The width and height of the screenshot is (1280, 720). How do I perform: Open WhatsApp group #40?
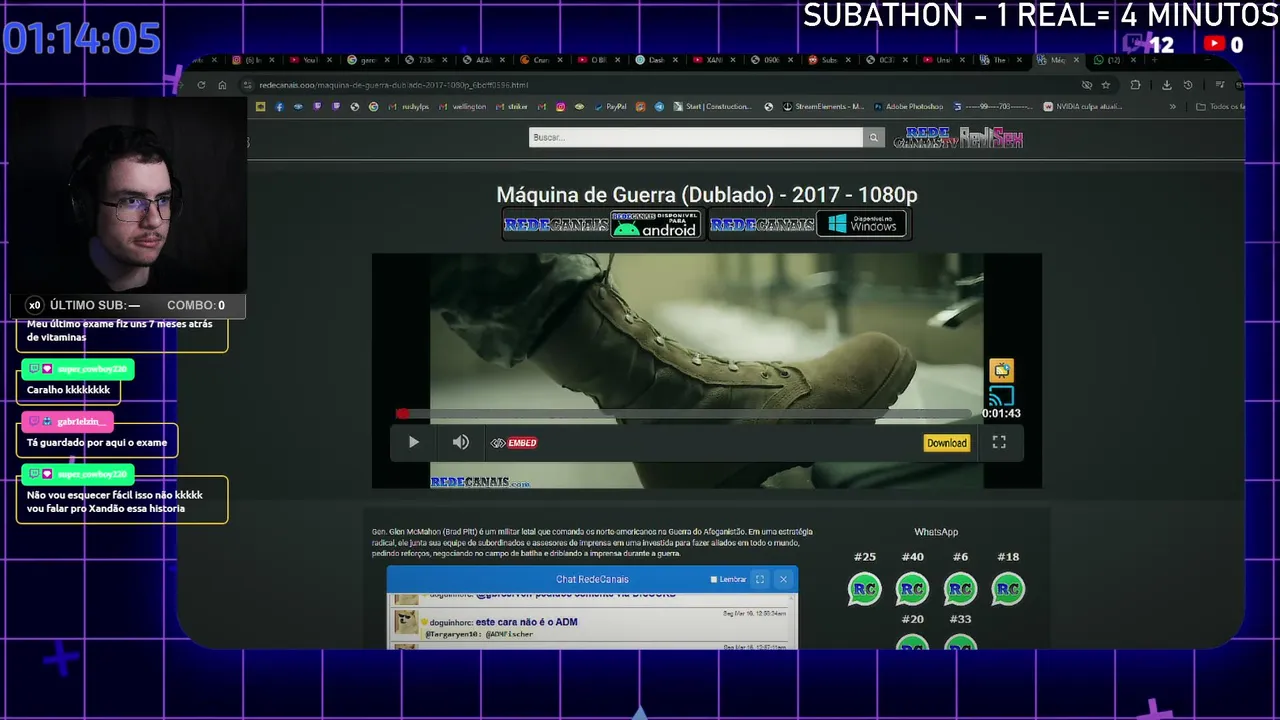912,589
